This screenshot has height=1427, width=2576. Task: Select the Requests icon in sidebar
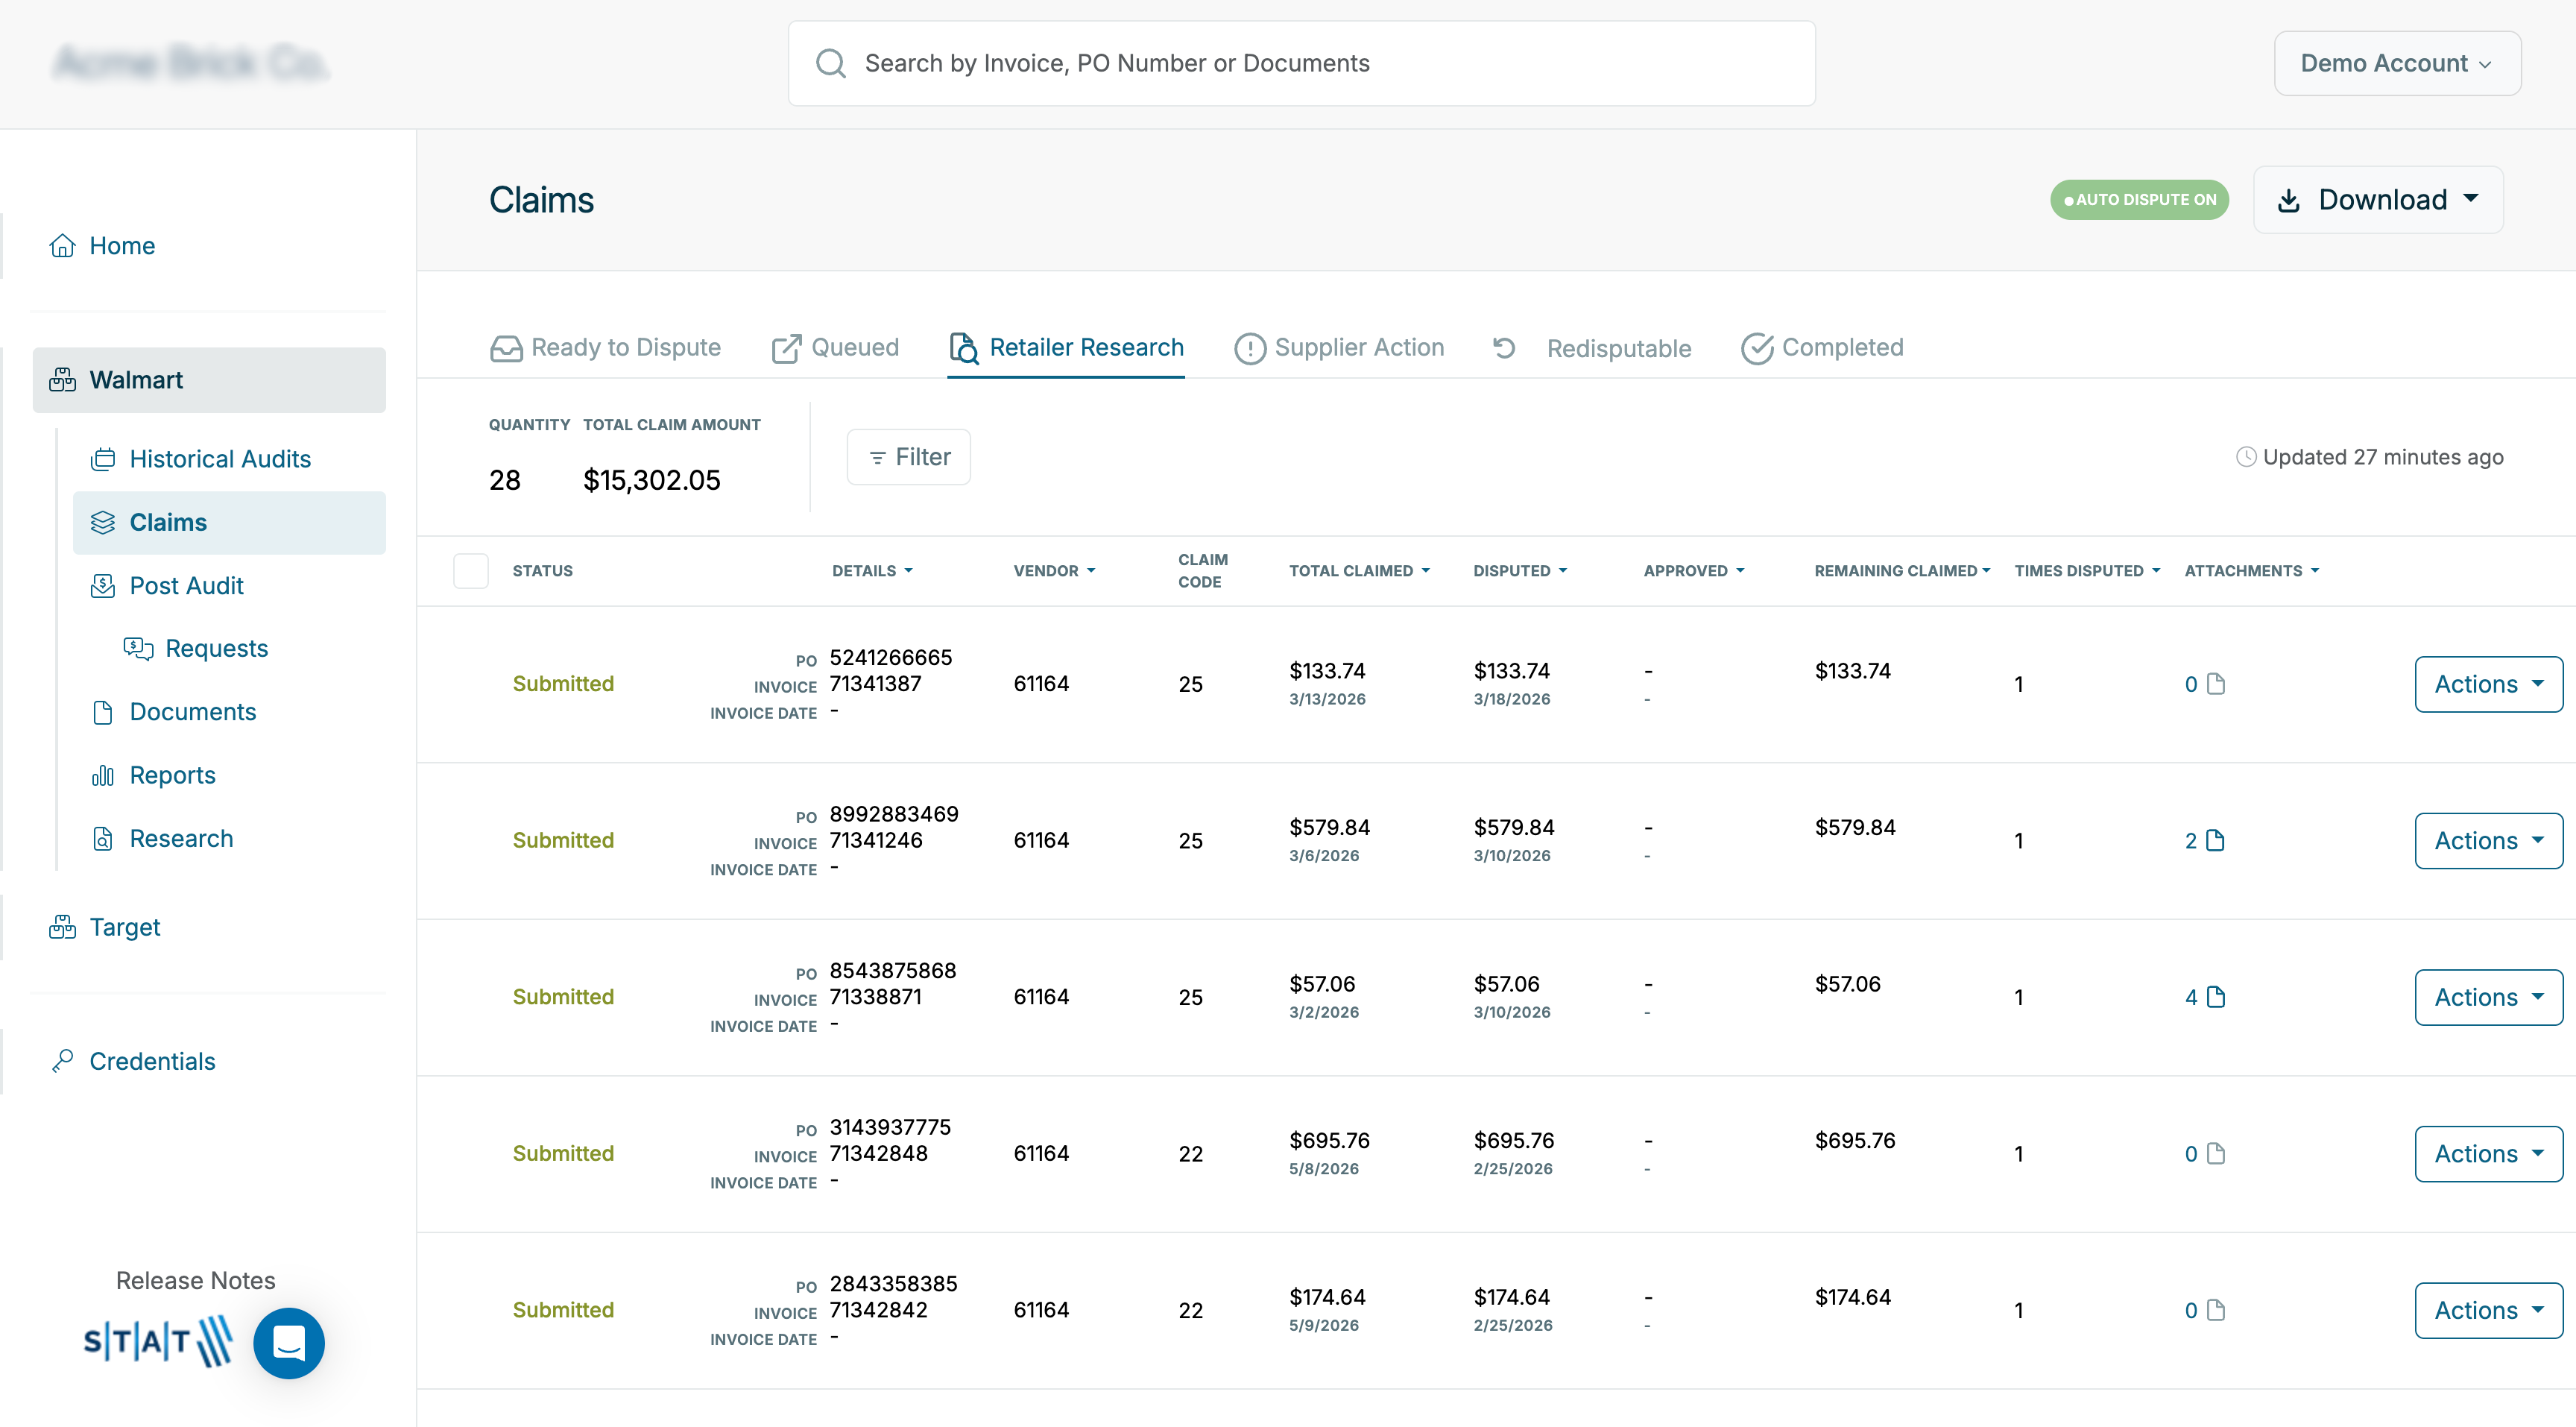click(138, 647)
